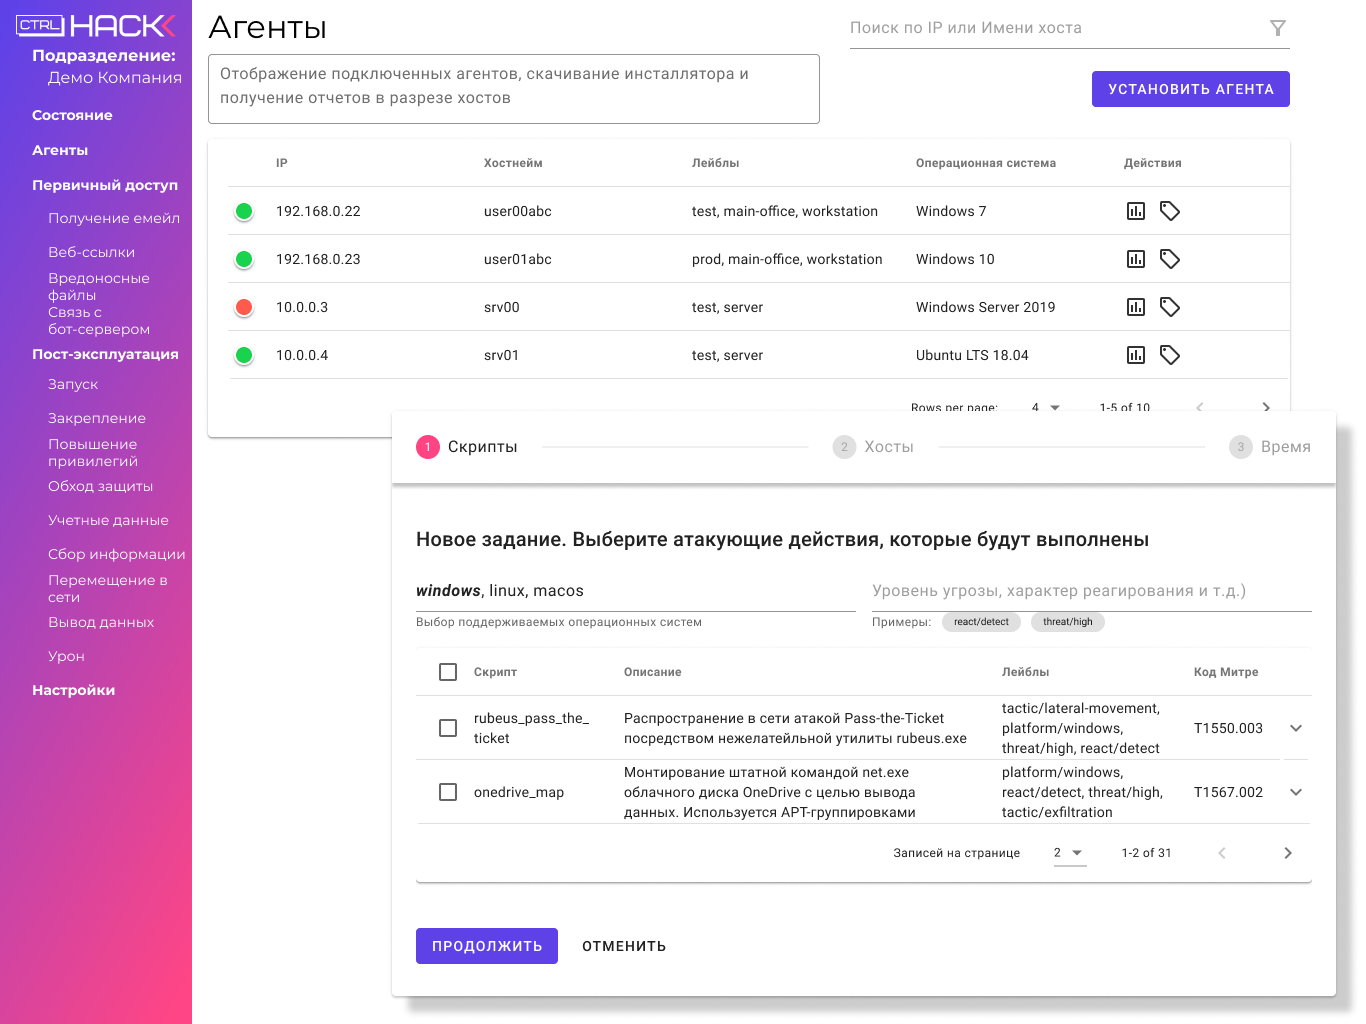The height and width of the screenshot is (1024, 1366).
Task: Open the Первичный доступ section
Action: coord(105,185)
